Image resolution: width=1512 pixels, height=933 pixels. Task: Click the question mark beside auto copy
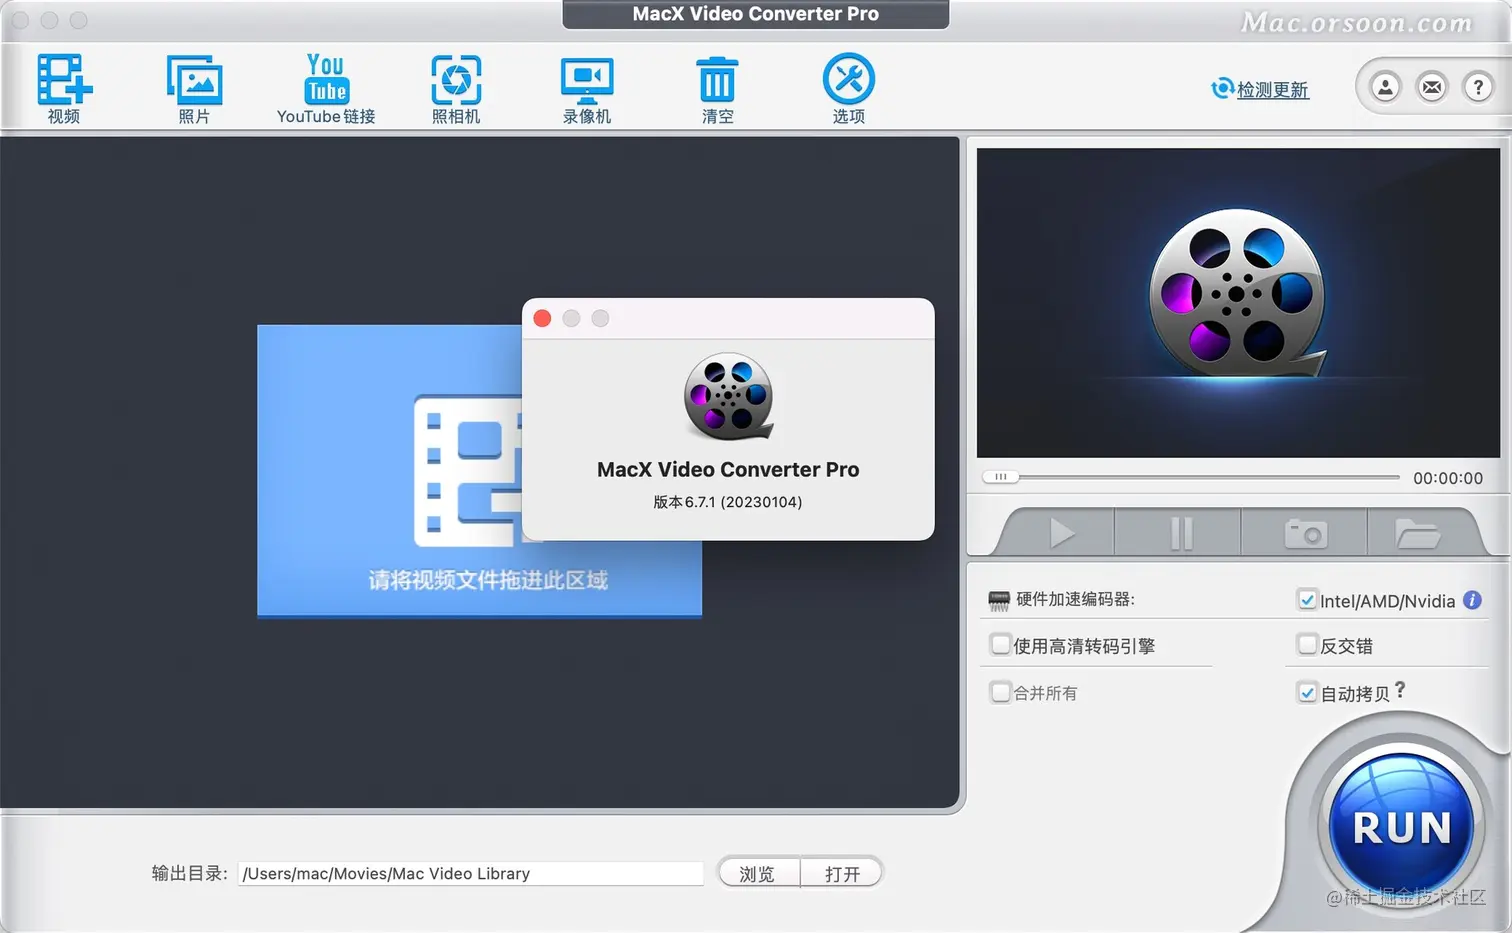(x=1400, y=690)
